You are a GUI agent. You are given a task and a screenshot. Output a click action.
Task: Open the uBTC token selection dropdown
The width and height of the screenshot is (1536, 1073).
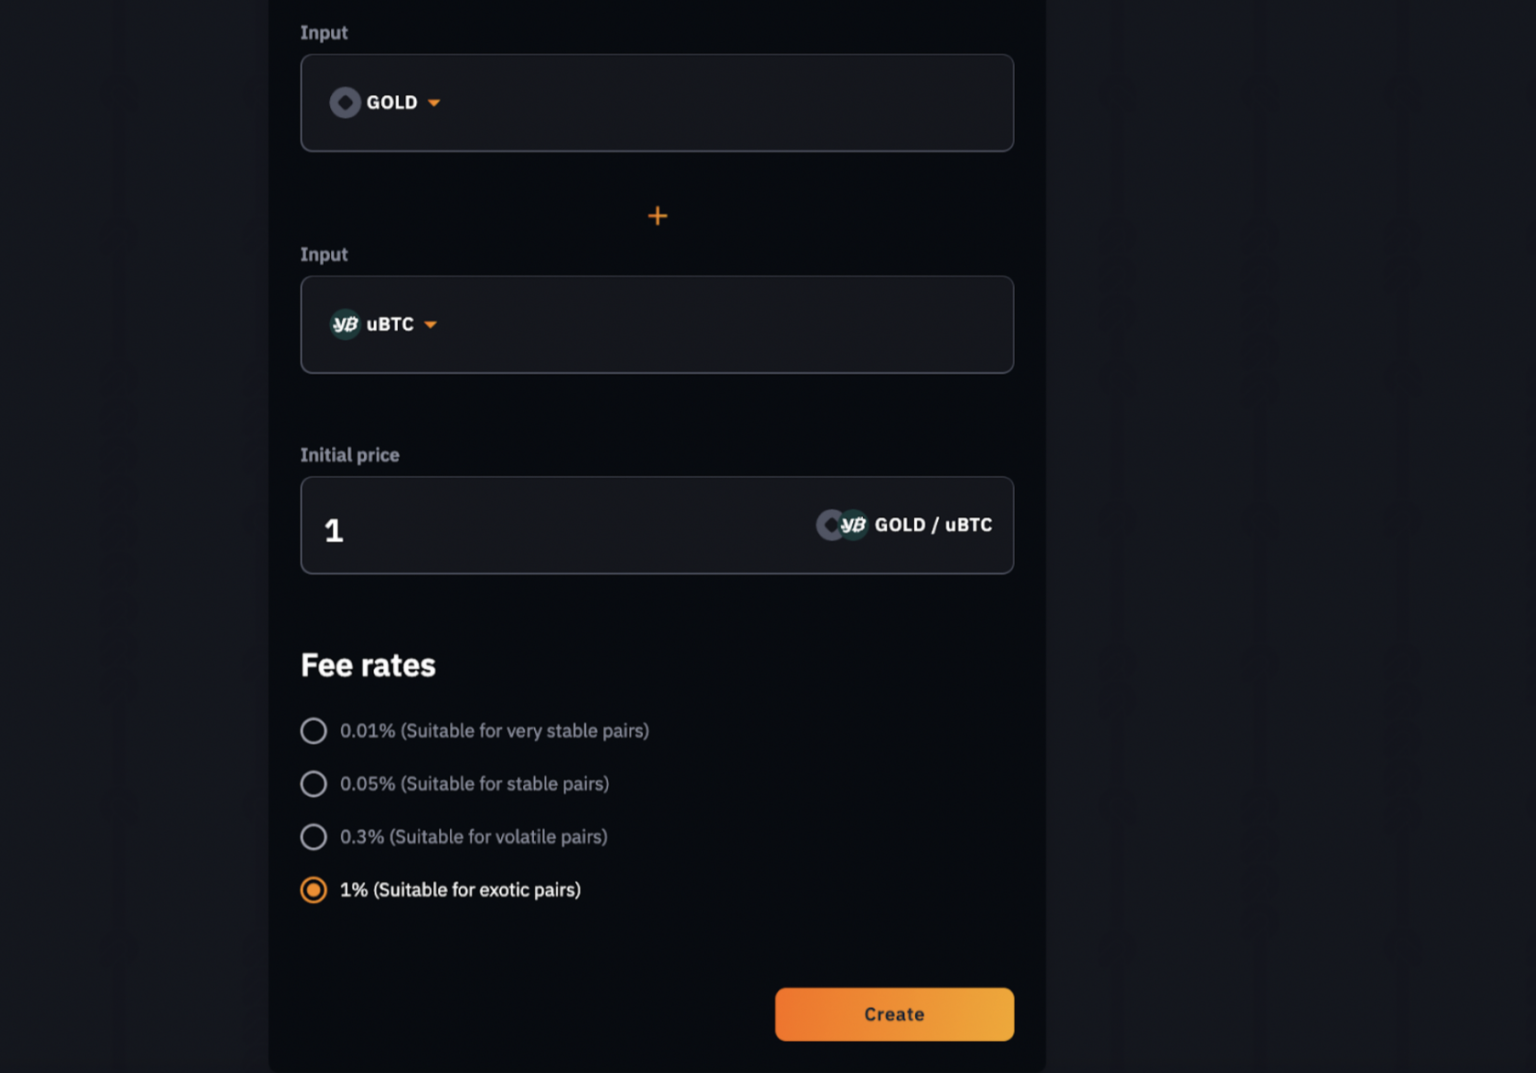click(383, 324)
